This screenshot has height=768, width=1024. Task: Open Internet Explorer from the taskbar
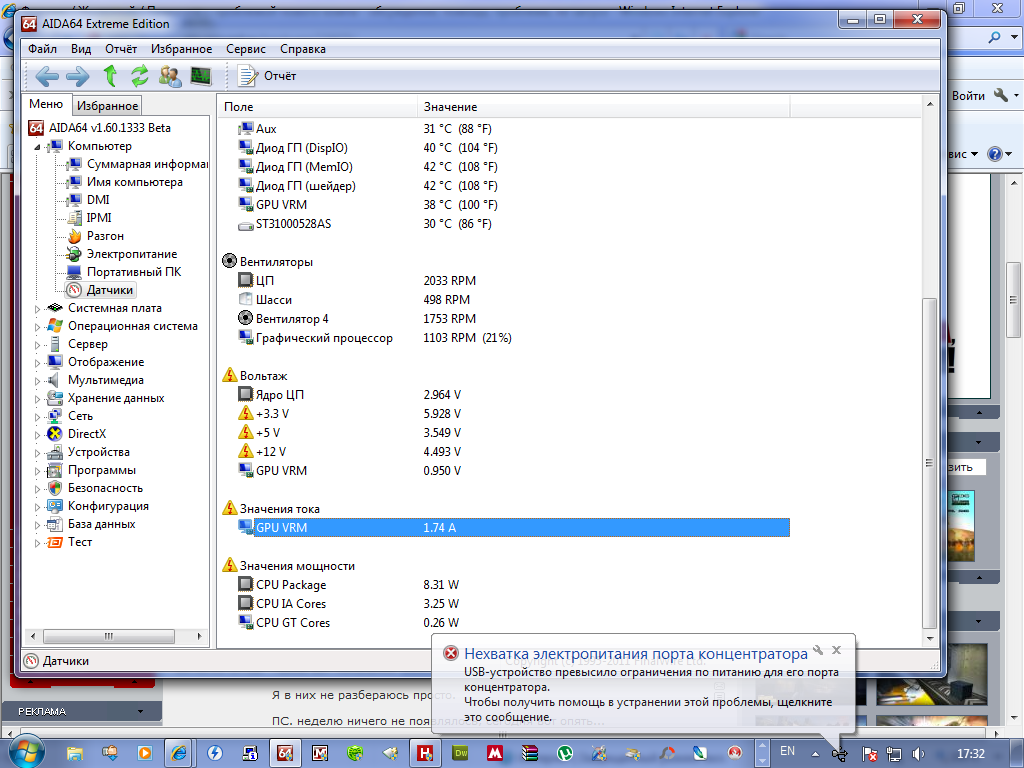click(178, 753)
